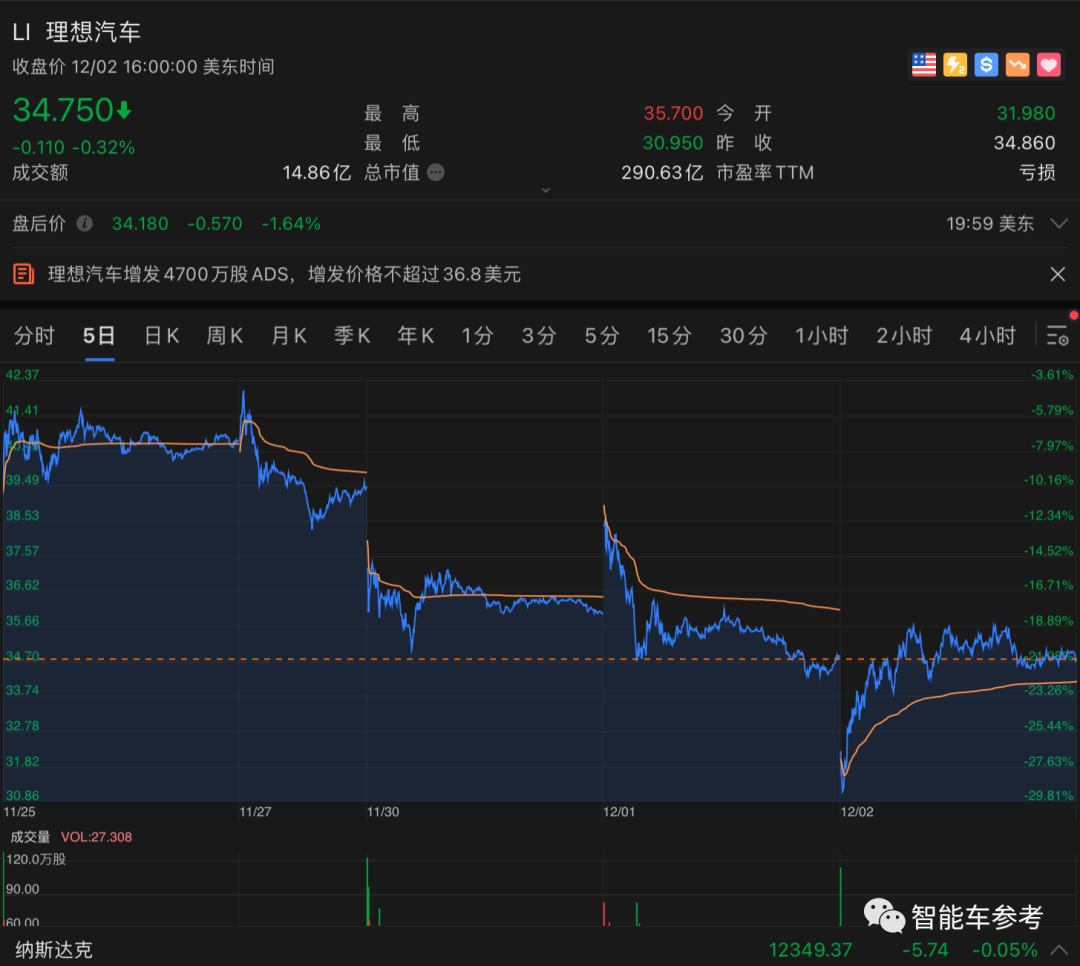The image size is (1080, 966).
Task: Tap the yellow lightning Level 2 icon
Action: click(x=955, y=65)
